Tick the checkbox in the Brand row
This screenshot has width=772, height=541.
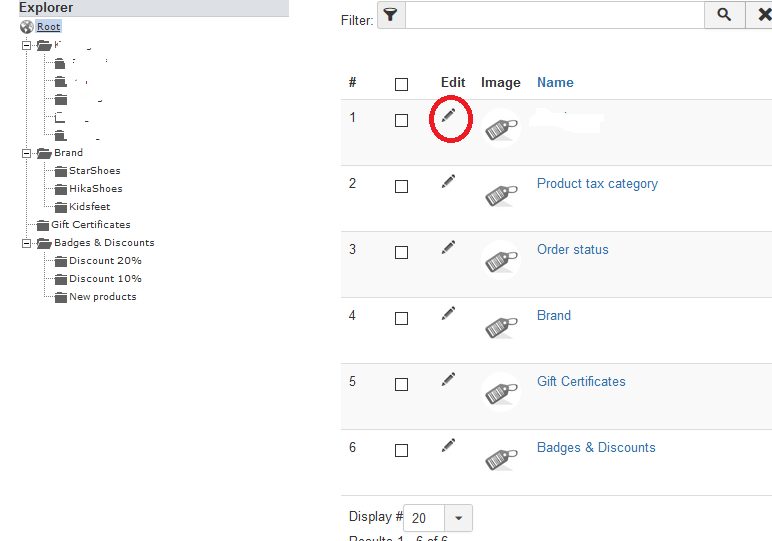tap(401, 319)
